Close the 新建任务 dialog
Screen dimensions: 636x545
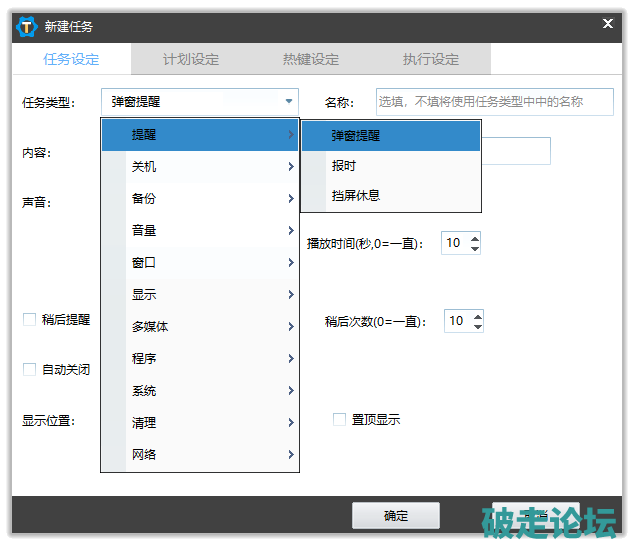coord(607,24)
